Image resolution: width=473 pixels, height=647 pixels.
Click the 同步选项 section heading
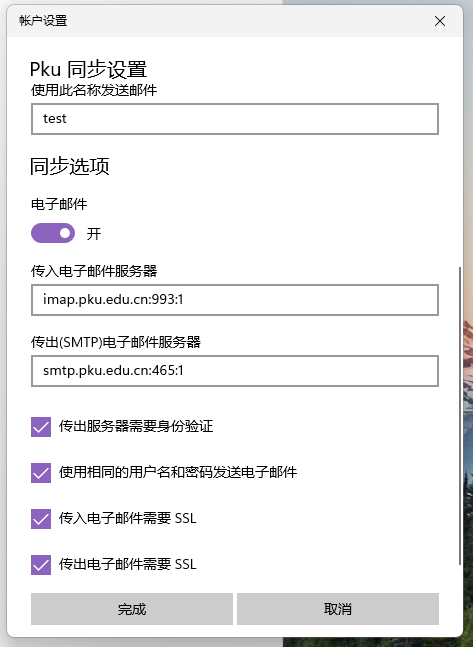70,166
